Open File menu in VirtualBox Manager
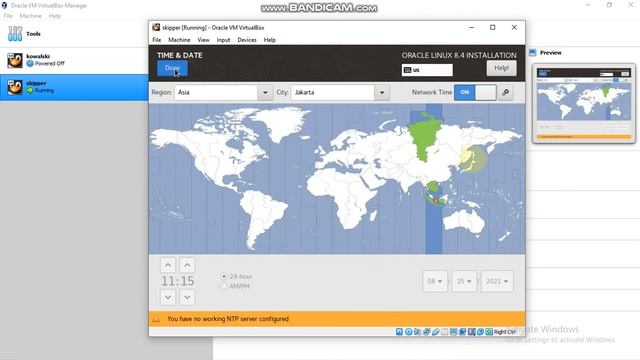Image resolution: width=640 pixels, height=360 pixels. tap(8, 16)
